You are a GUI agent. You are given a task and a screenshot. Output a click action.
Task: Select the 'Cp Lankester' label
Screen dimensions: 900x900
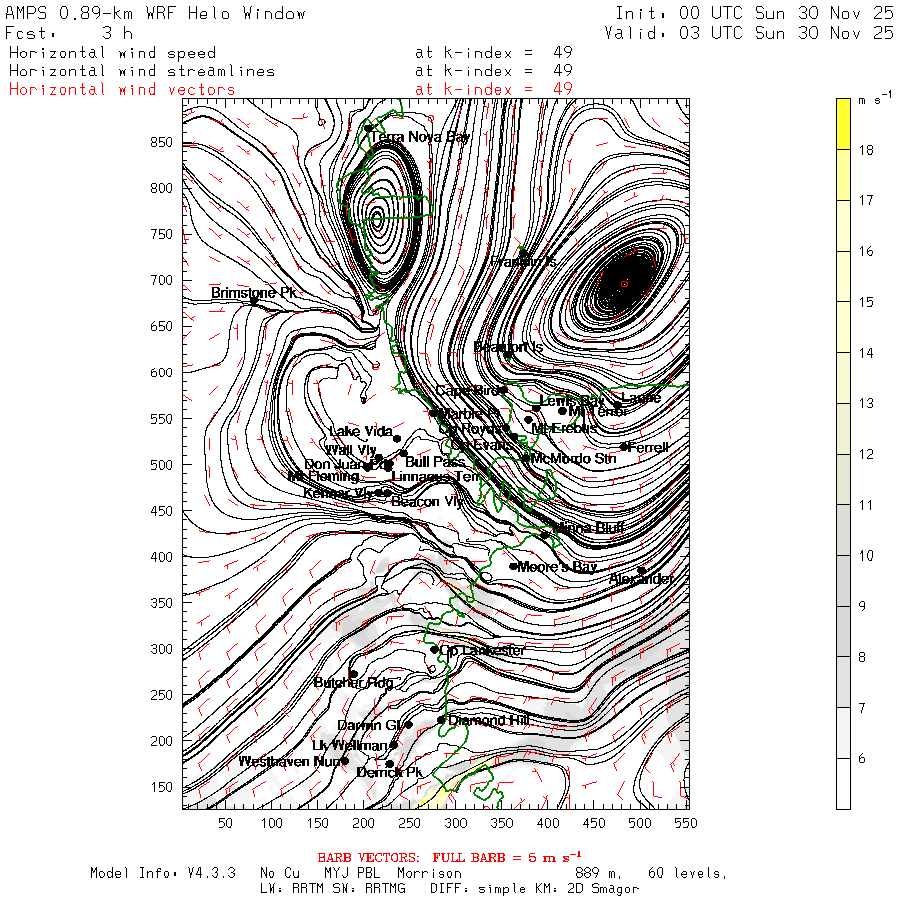coord(482,650)
